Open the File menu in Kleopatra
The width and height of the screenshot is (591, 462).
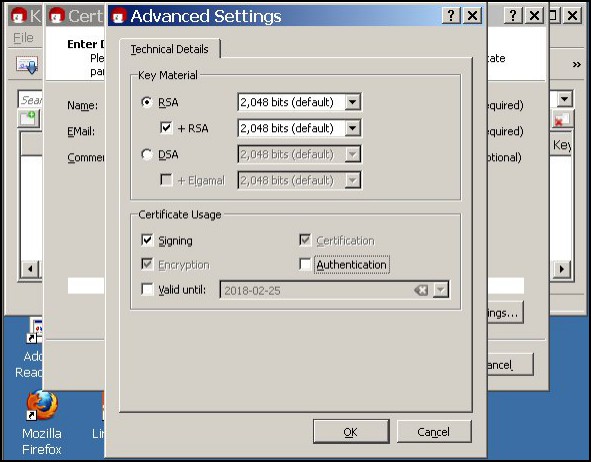pos(23,38)
